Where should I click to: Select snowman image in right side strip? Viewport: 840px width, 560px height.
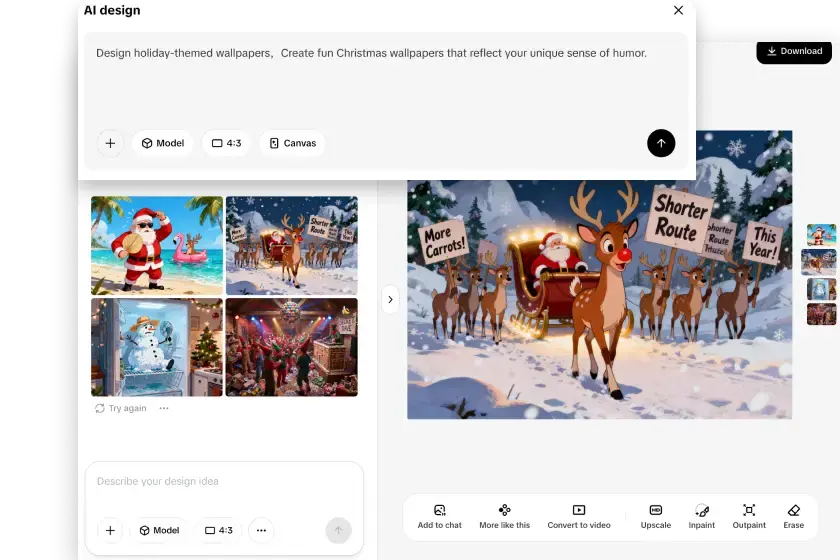821,289
